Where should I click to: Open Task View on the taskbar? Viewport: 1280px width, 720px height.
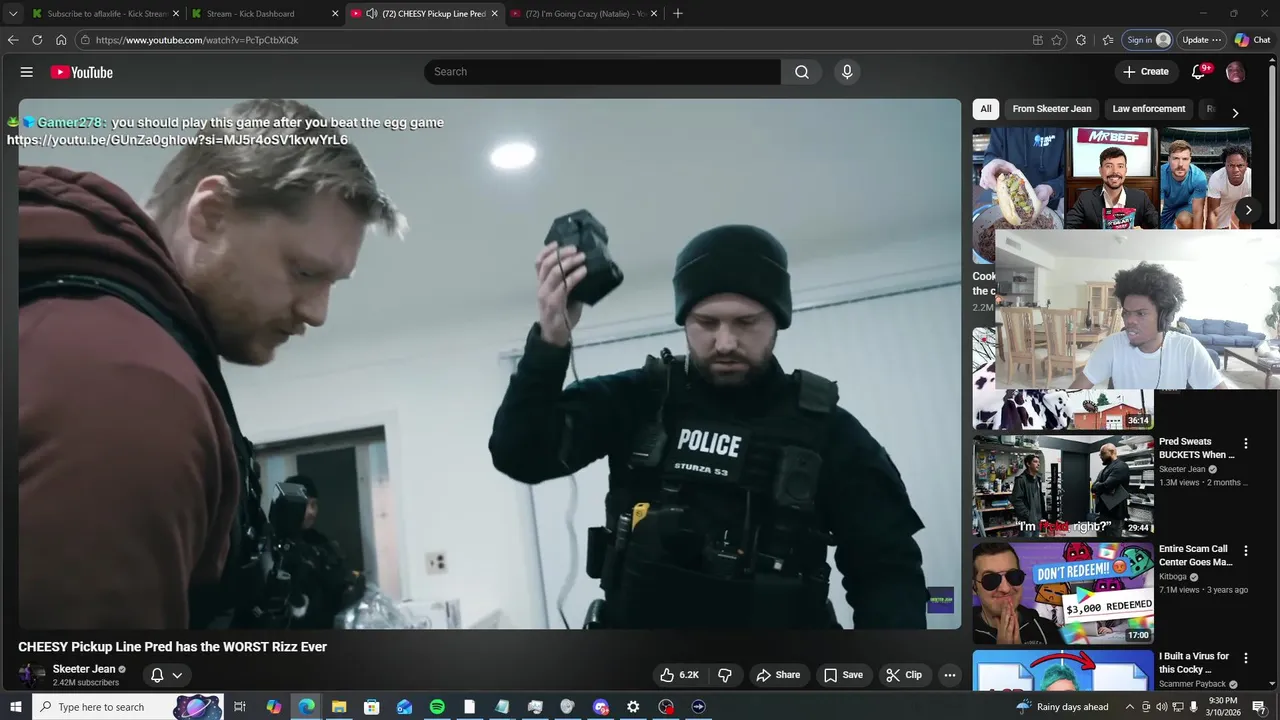coord(240,707)
